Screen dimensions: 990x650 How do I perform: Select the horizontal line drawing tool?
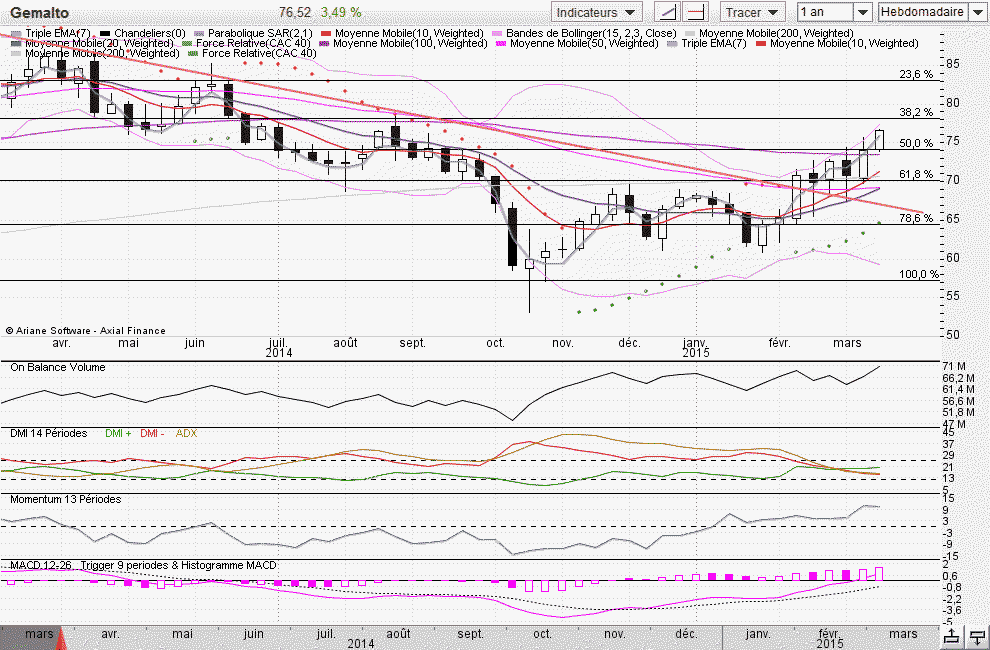click(696, 12)
